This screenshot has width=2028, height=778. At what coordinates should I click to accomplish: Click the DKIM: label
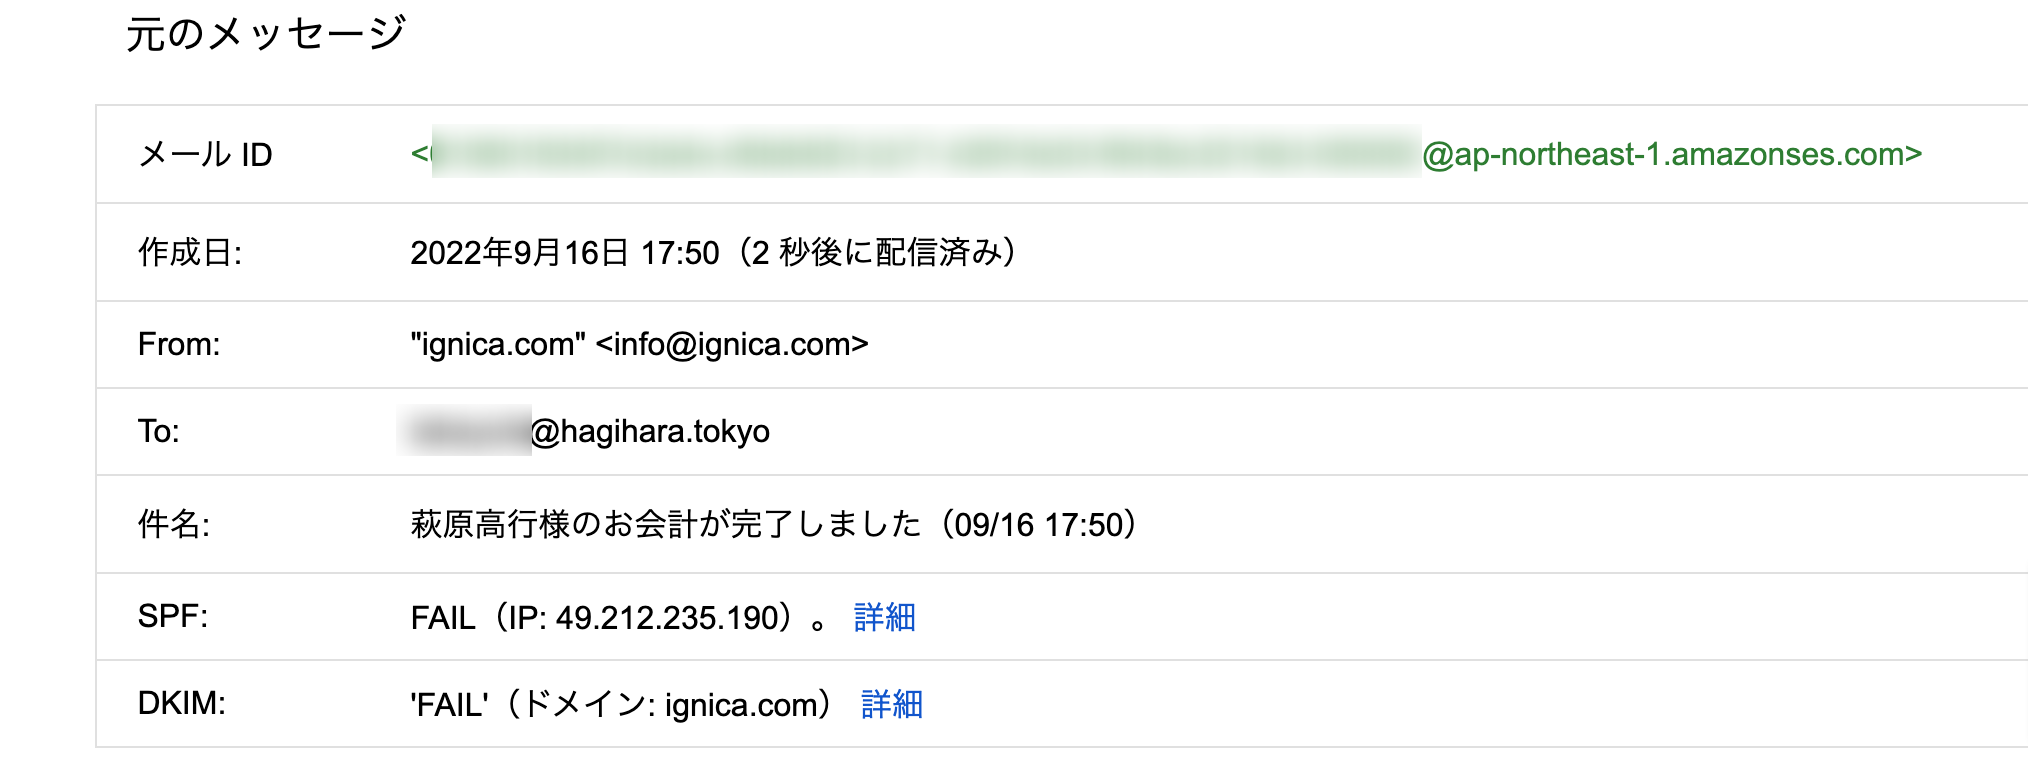(x=182, y=703)
